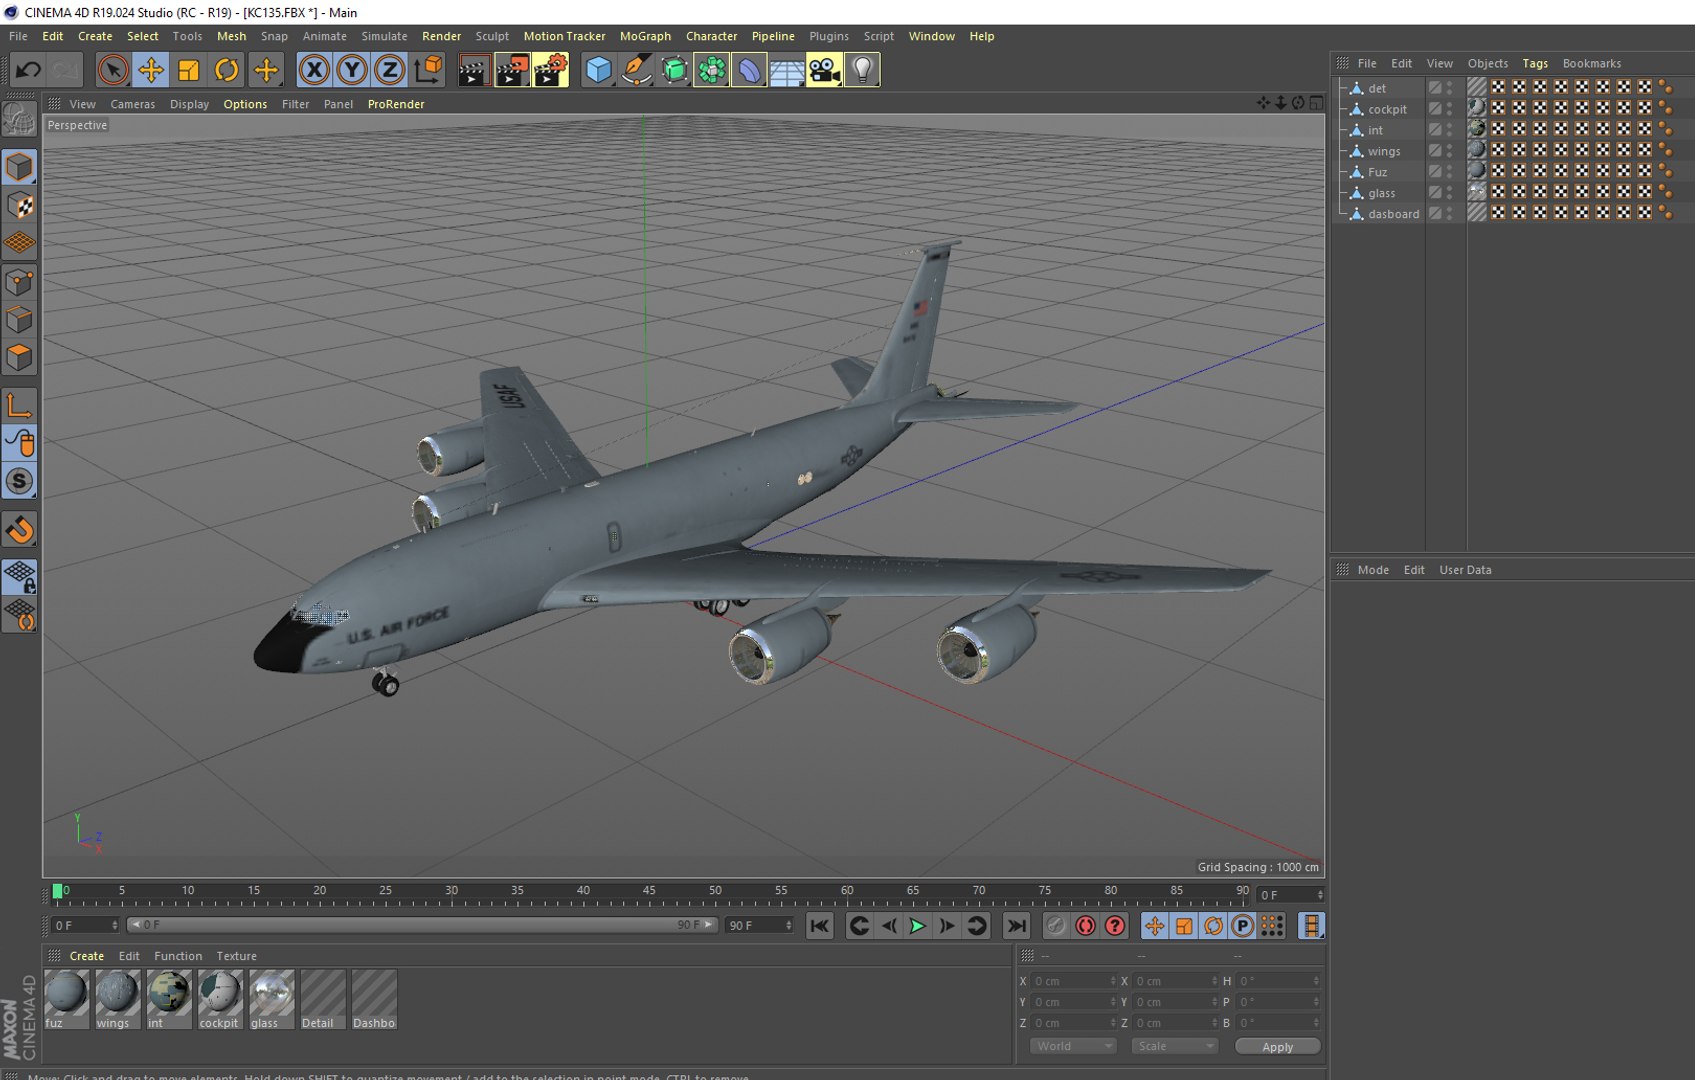Click the MoGraph cloner array icon
This screenshot has width=1695, height=1080.
pyautogui.click(x=711, y=70)
